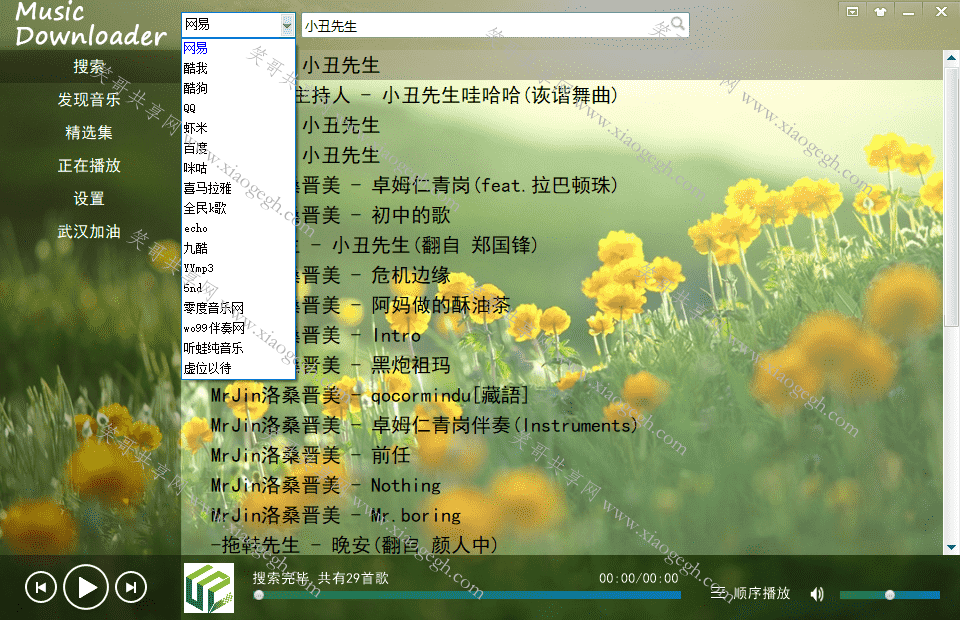
Task: Open the 搜索 sidebar page
Action: pyautogui.click(x=89, y=66)
